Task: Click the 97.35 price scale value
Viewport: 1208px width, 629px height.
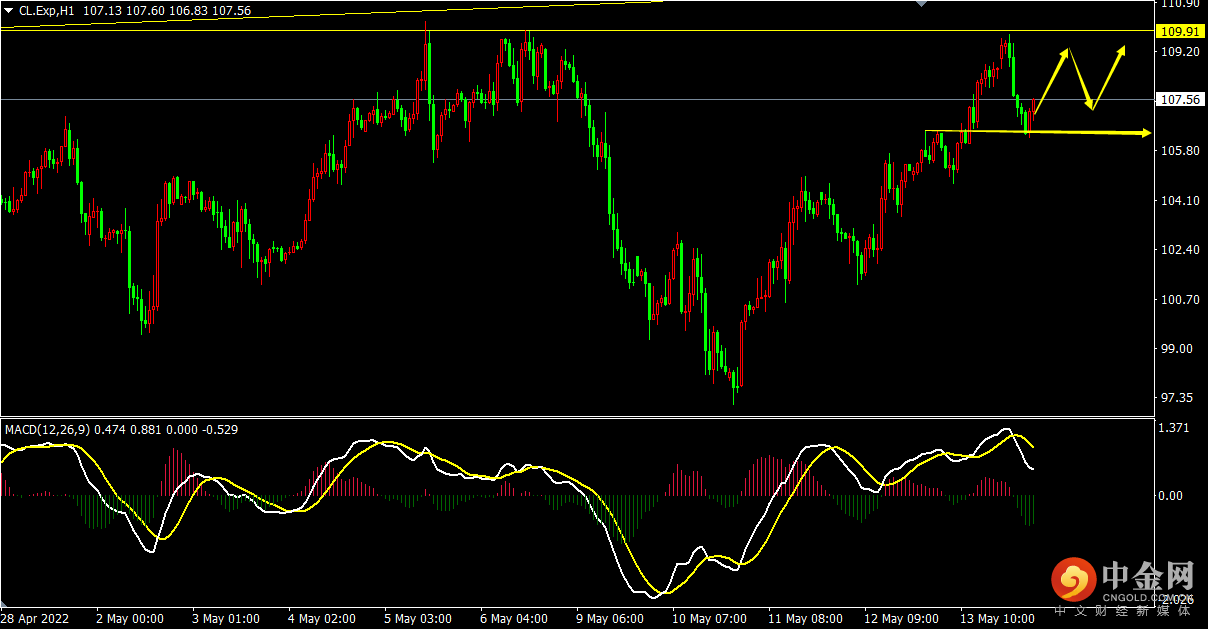Action: point(1177,398)
